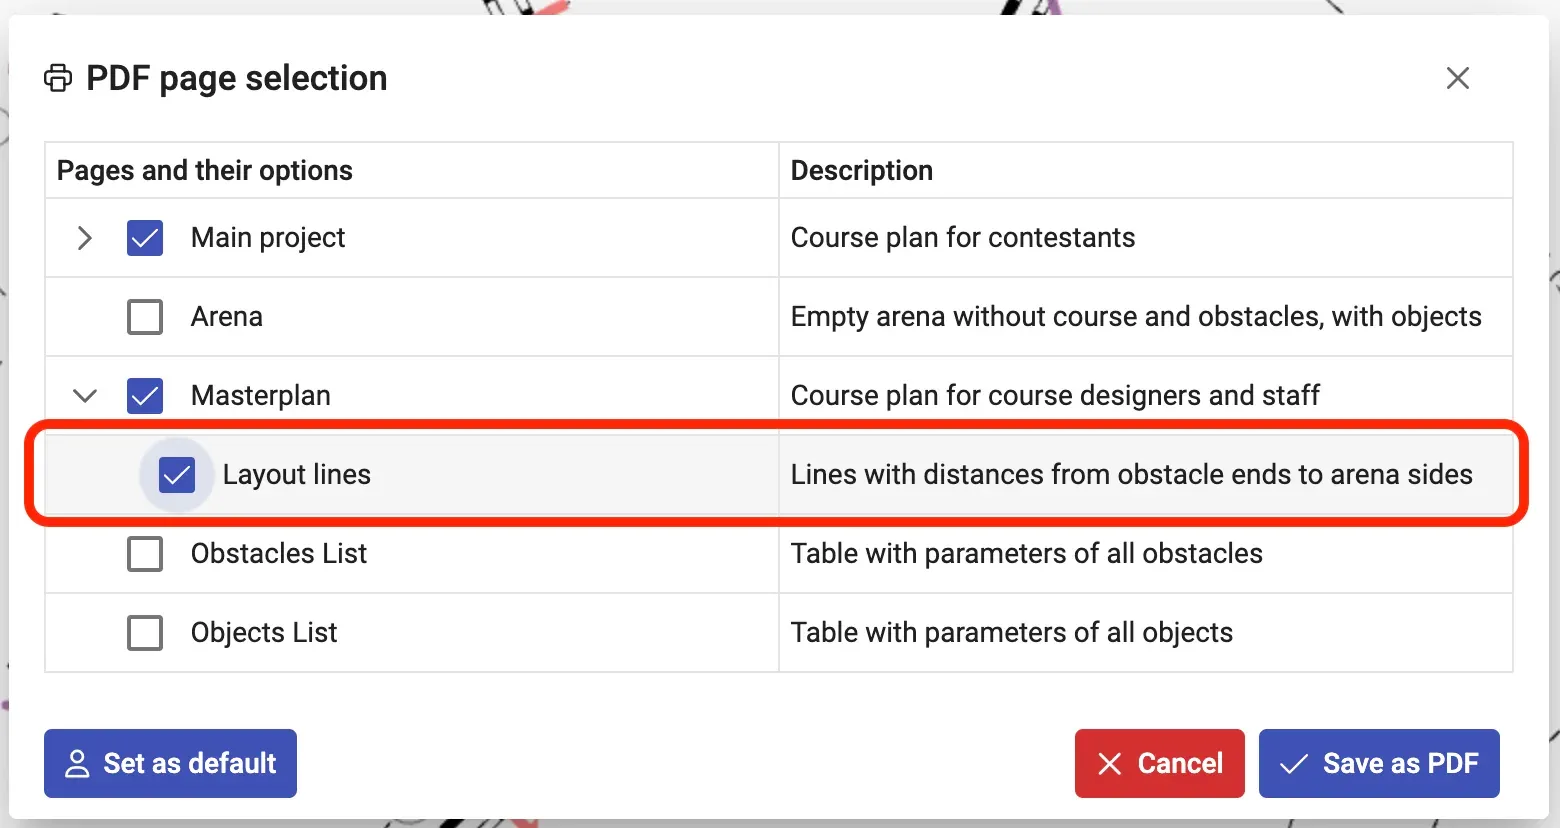The height and width of the screenshot is (828, 1560).
Task: Click the Objects List row label
Action: pos(264,633)
